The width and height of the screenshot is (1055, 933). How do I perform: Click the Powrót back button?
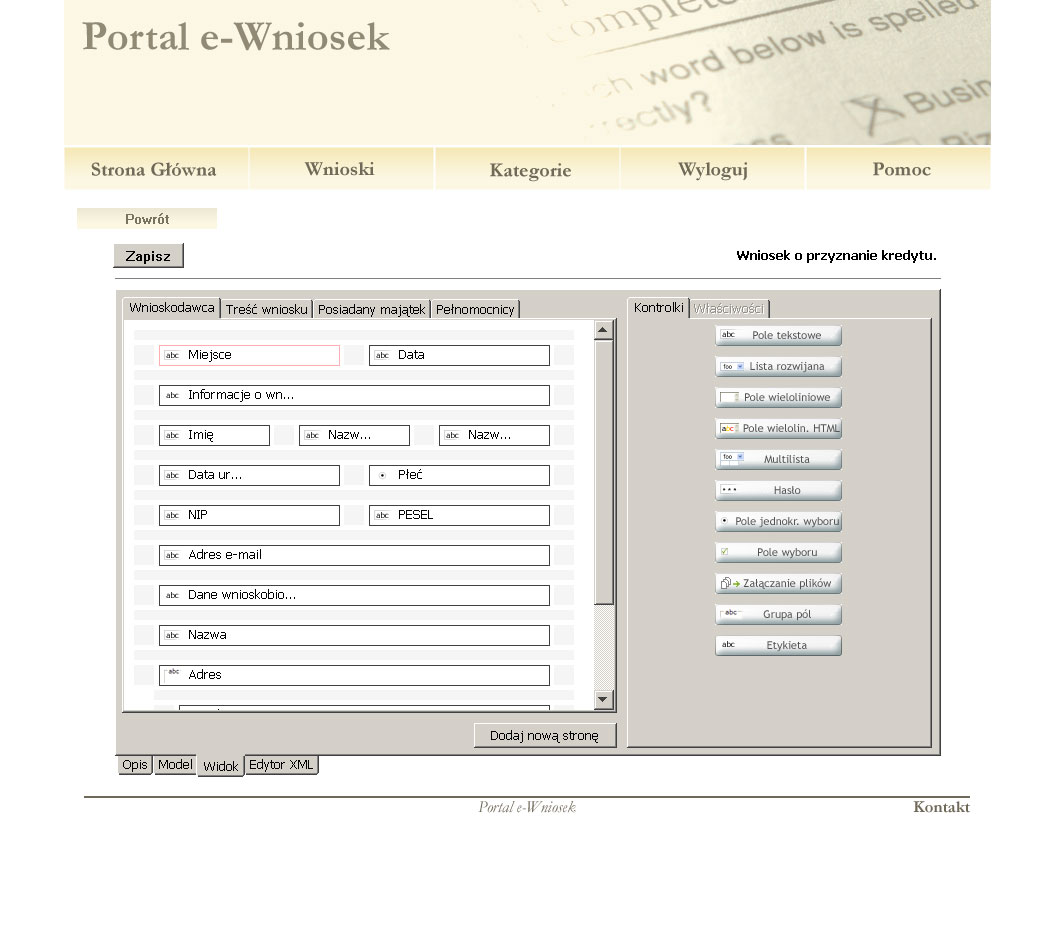click(x=147, y=219)
